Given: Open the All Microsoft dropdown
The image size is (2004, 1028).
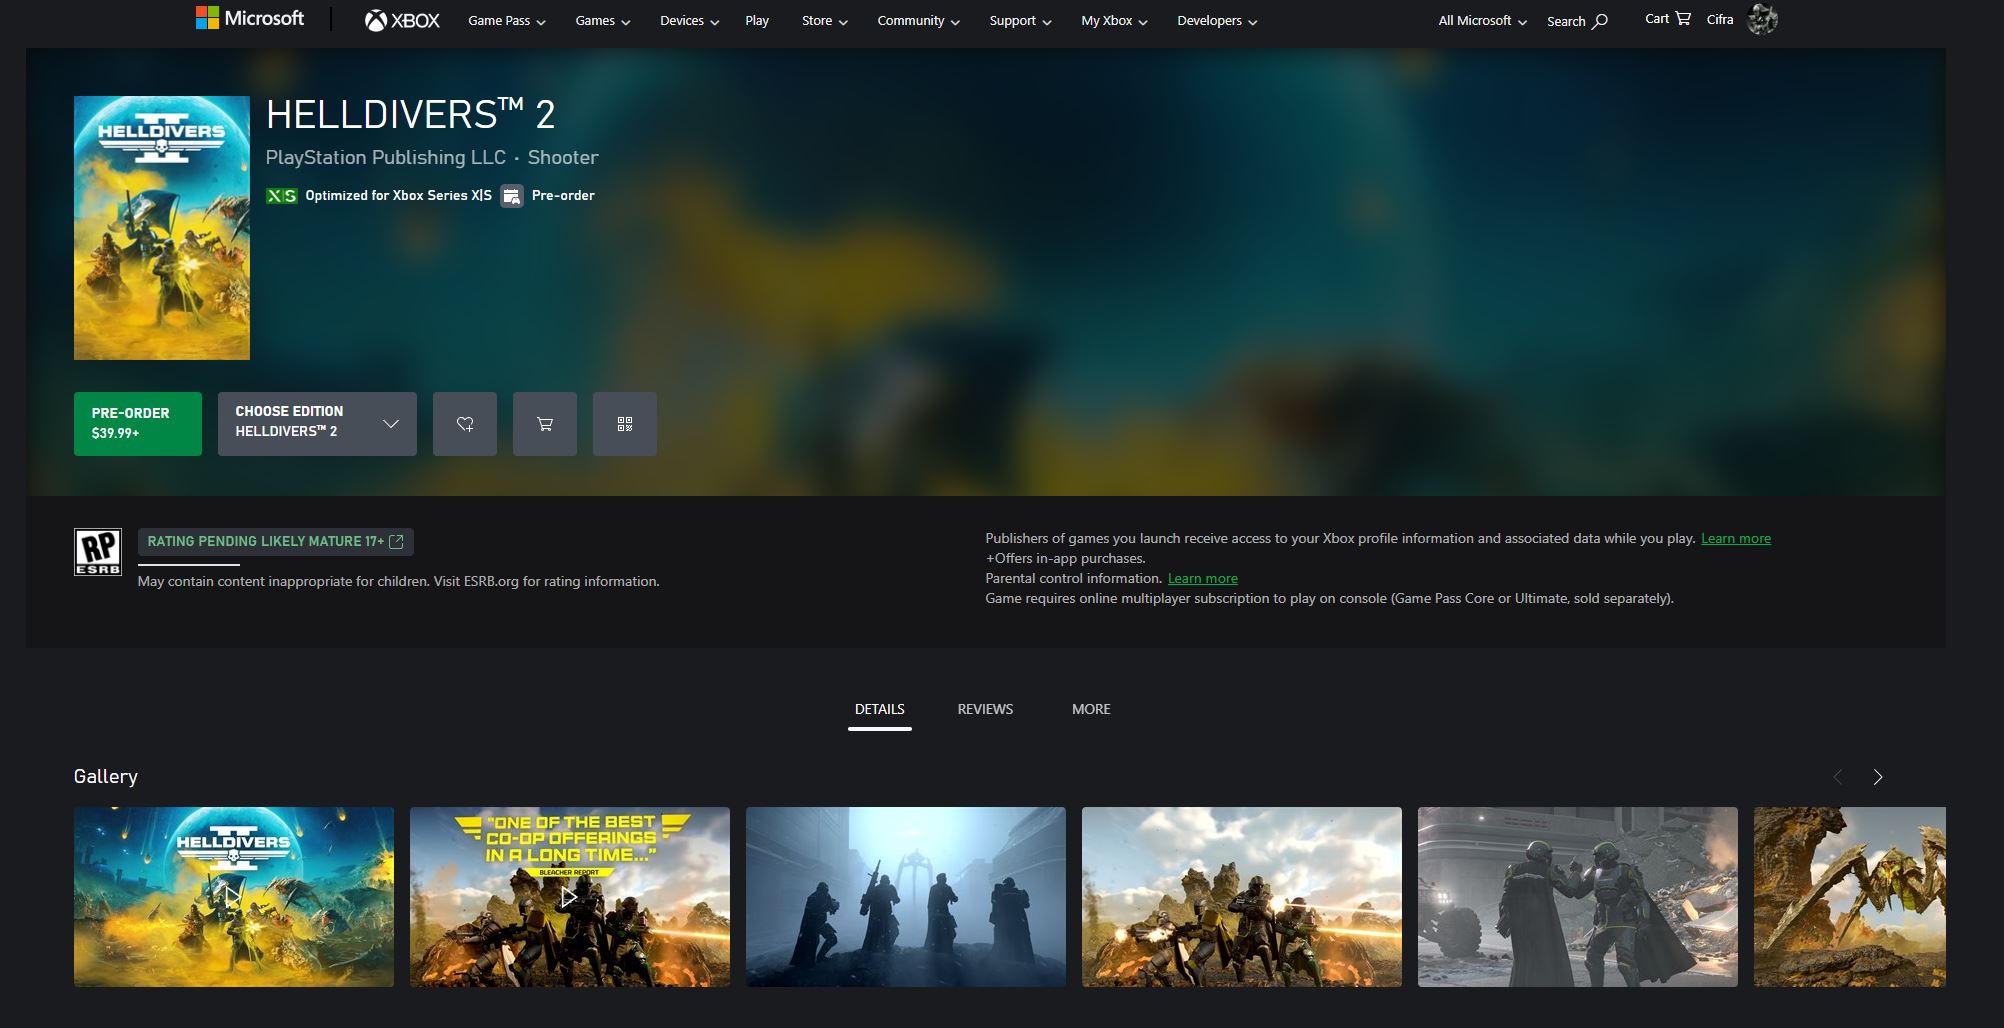Looking at the screenshot, I should pyautogui.click(x=1482, y=20).
